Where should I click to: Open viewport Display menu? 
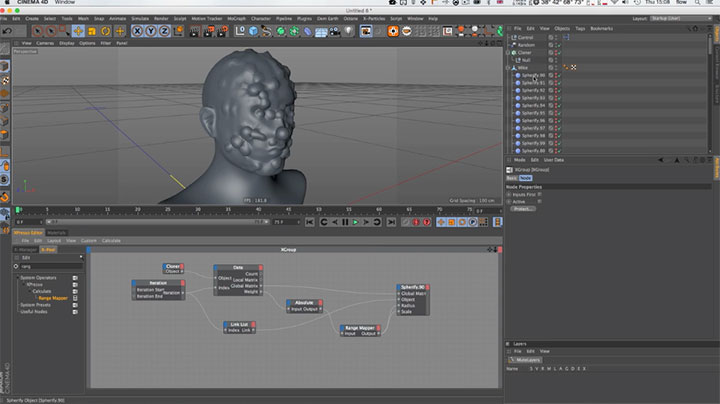pos(67,43)
